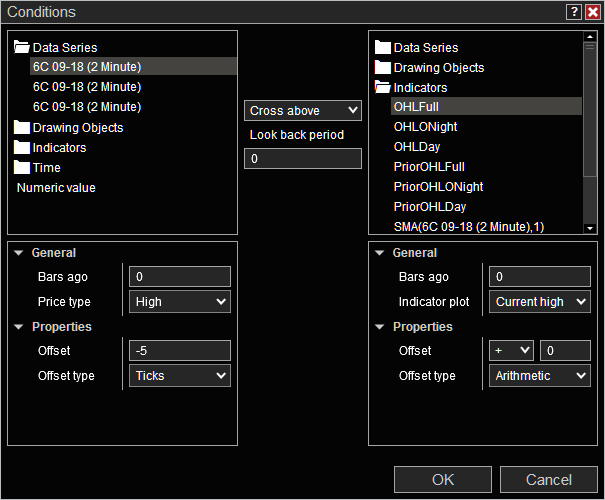Close the Conditions dialog

tap(593, 12)
